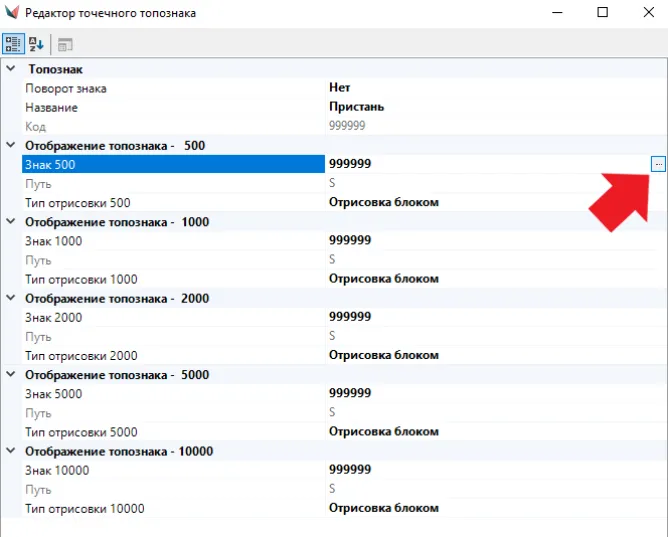Collapse Отображение топознака - 1000 section
The width and height of the screenshot is (668, 537).
click(11, 222)
